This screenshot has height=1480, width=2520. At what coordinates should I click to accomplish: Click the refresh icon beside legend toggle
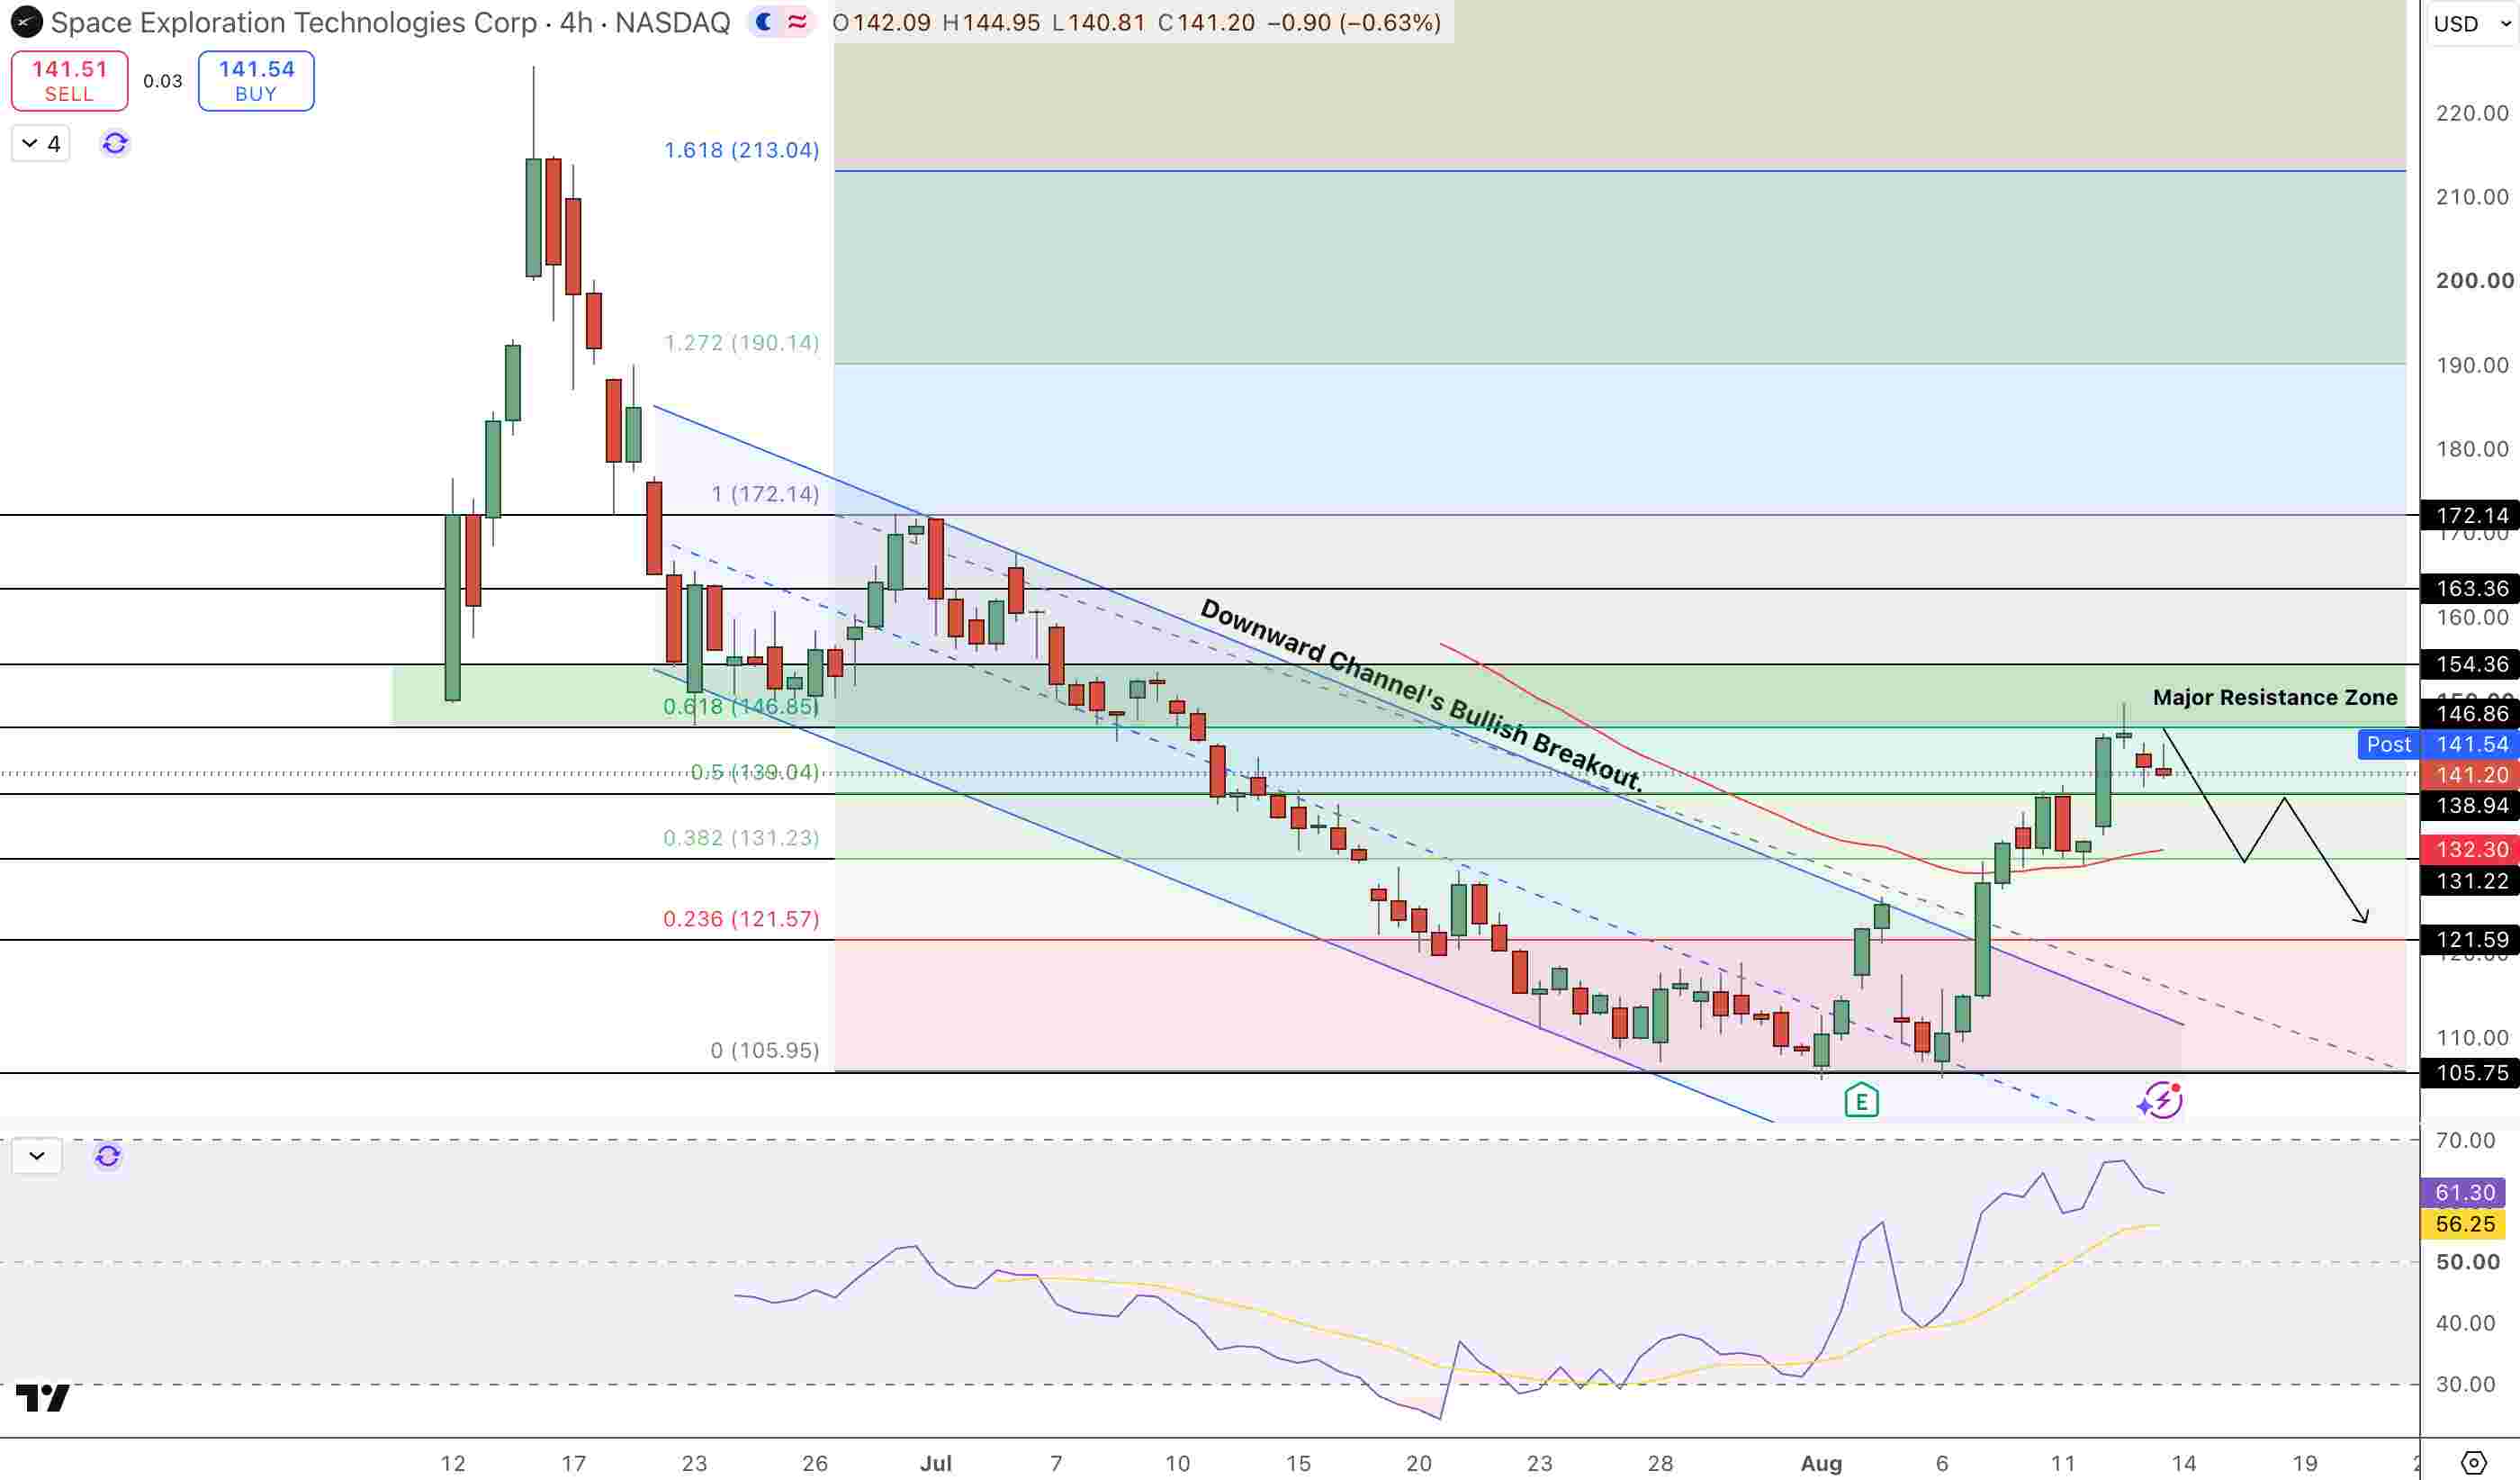pyautogui.click(x=115, y=144)
